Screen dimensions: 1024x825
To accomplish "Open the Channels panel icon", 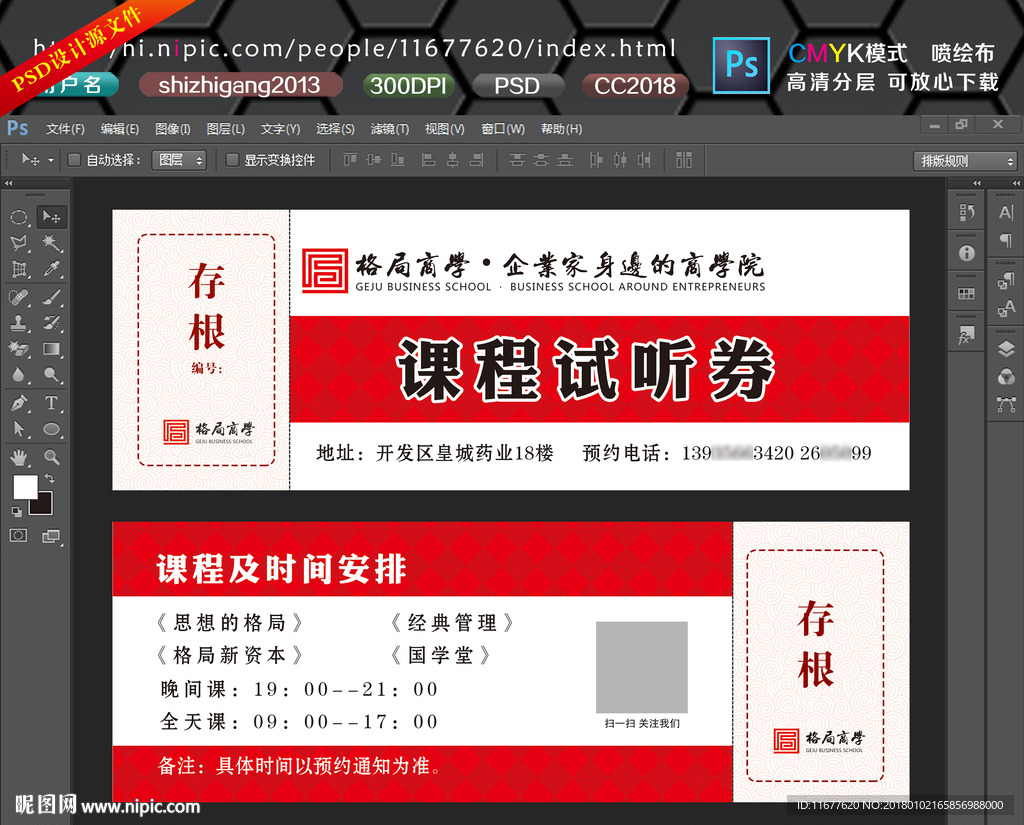I will click(1006, 377).
